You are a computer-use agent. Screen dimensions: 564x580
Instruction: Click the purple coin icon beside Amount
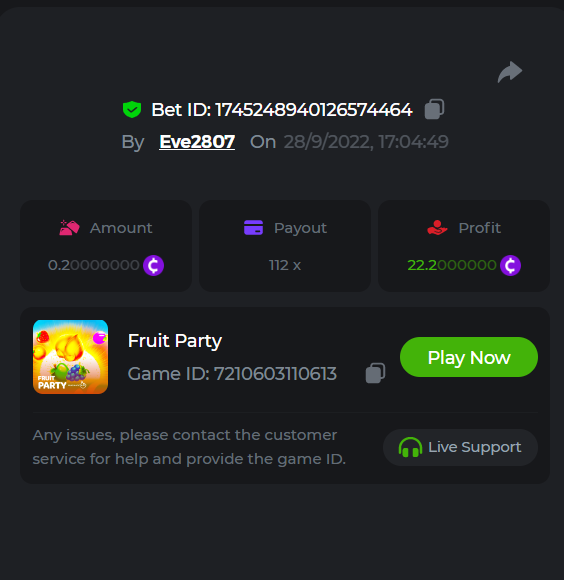point(153,265)
